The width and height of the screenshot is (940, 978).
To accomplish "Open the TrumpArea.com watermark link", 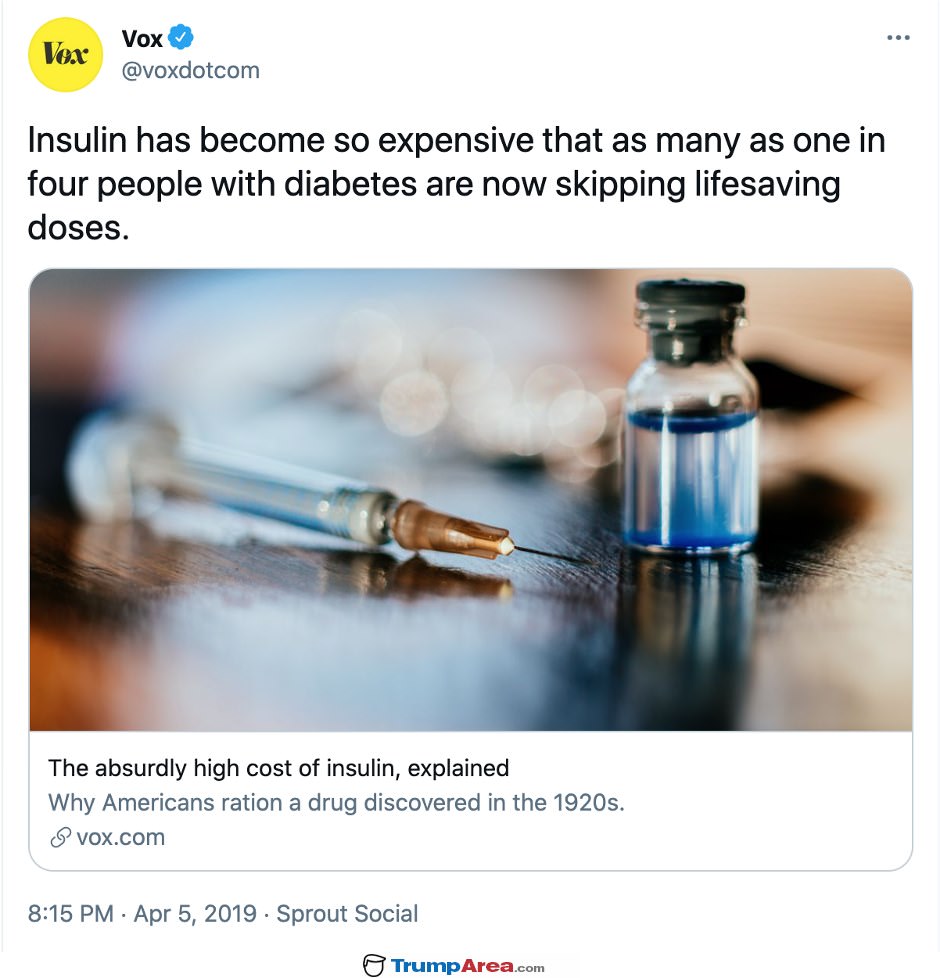I will tap(467, 966).
